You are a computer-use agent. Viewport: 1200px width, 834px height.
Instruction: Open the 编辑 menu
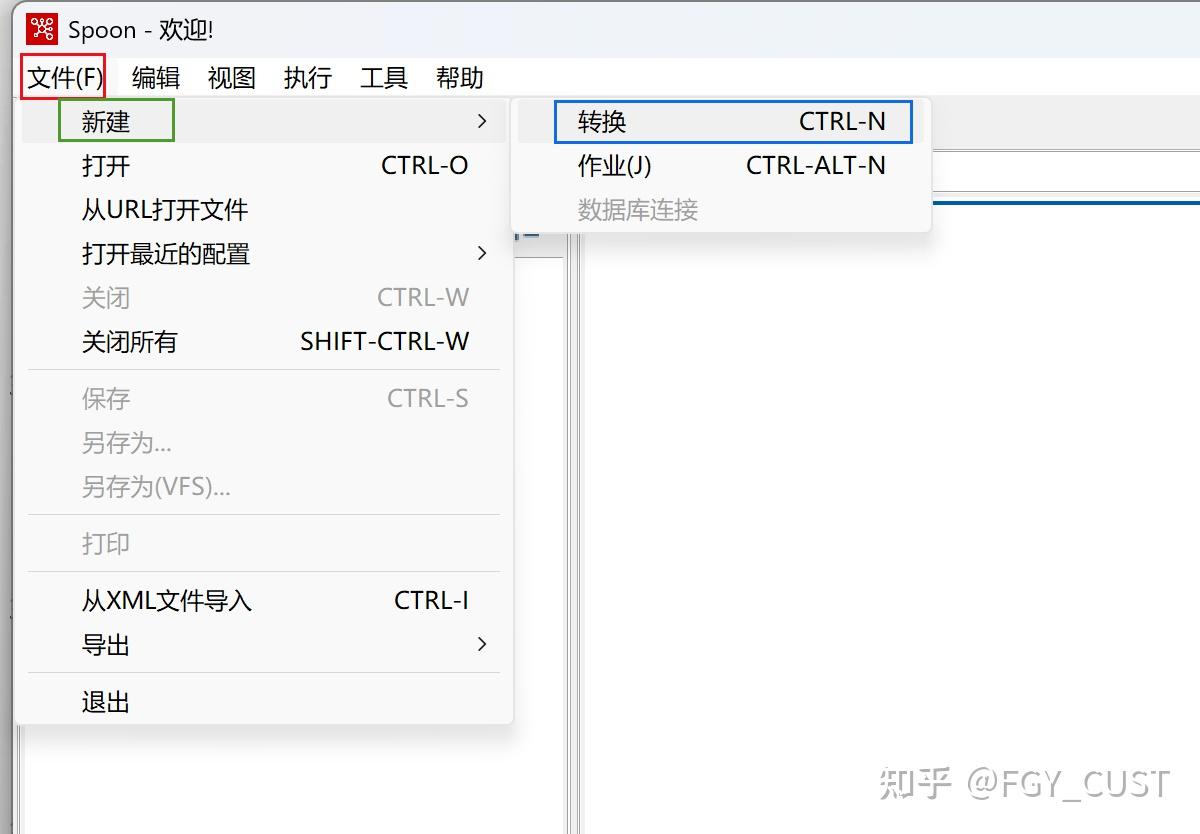pos(156,77)
